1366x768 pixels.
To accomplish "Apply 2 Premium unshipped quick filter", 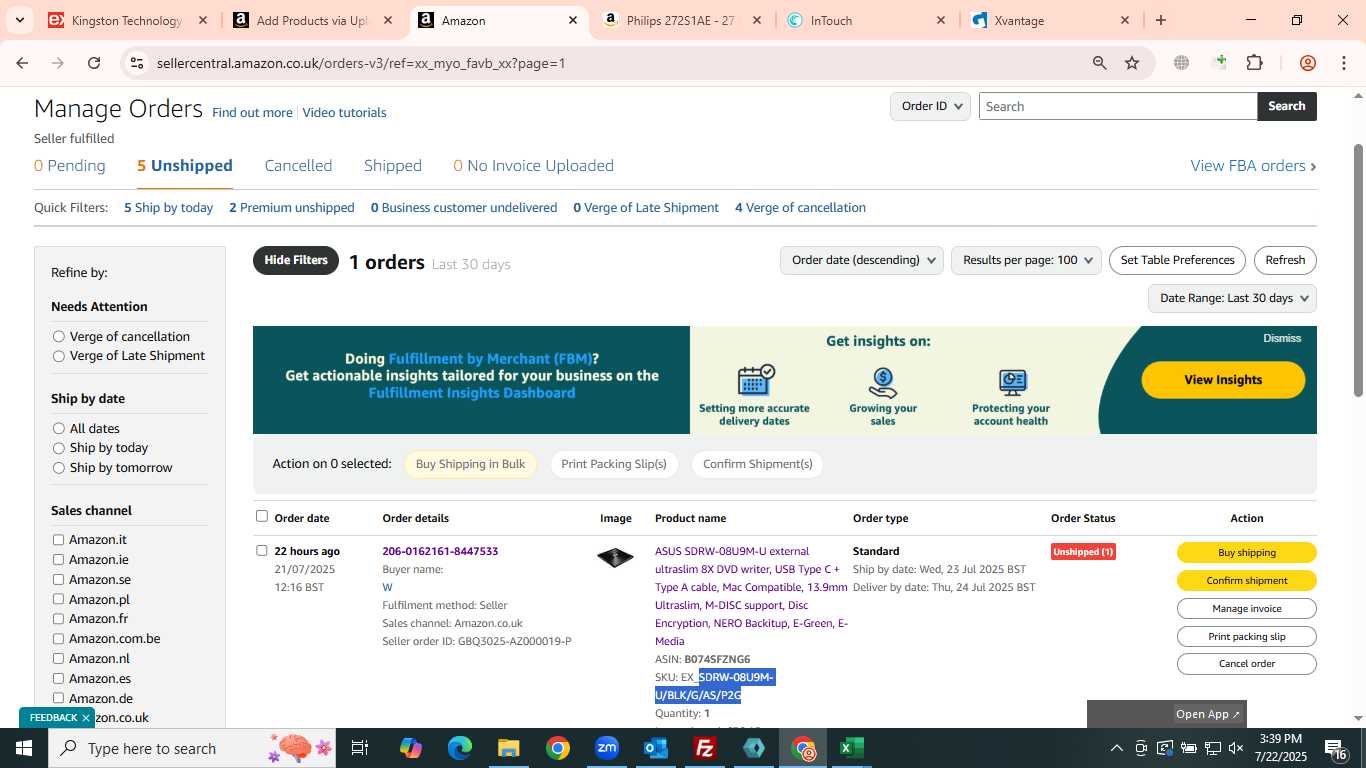I will tap(292, 208).
